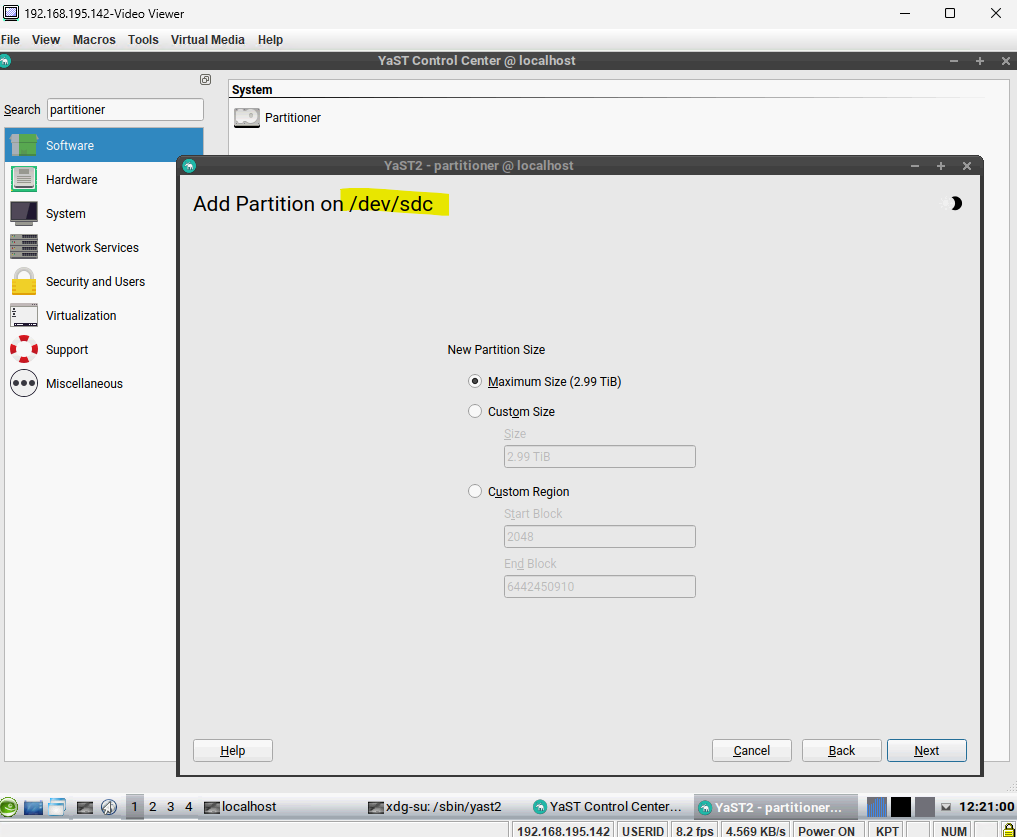1017x837 pixels.
Task: Click the Virtualization label in sidebar
Action: (81, 315)
